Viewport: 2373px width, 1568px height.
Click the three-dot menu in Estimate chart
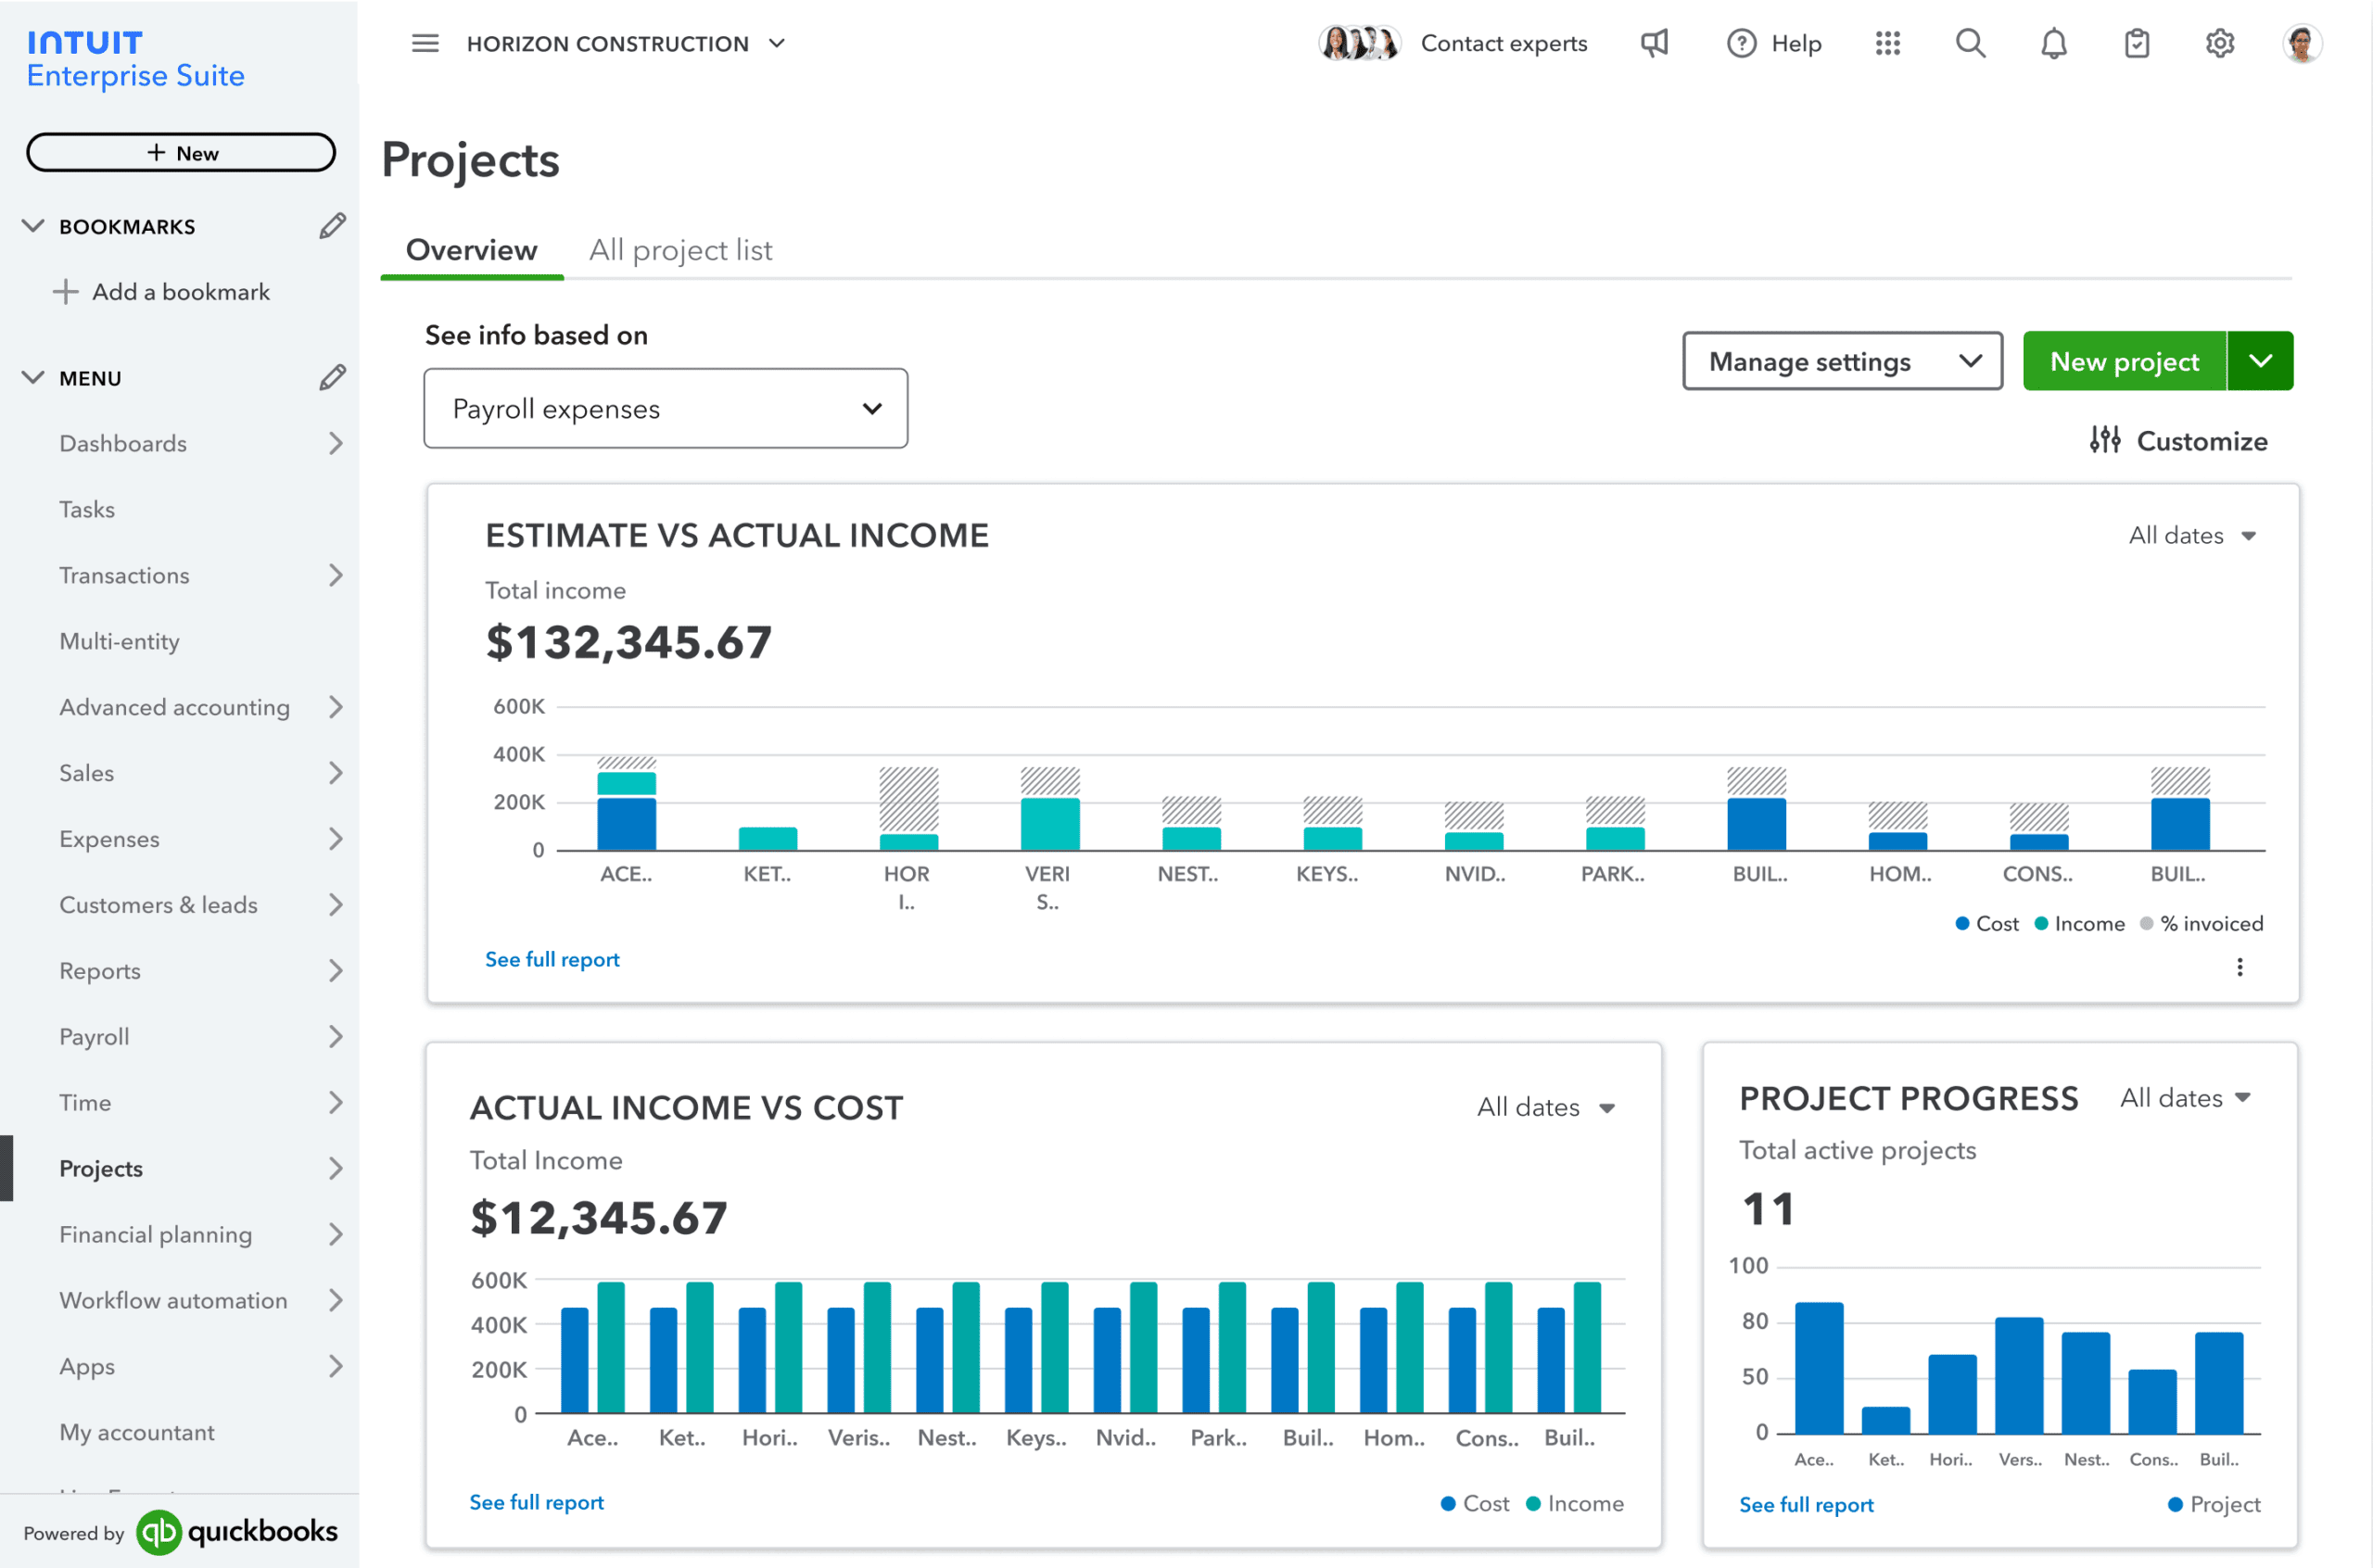point(2239,967)
